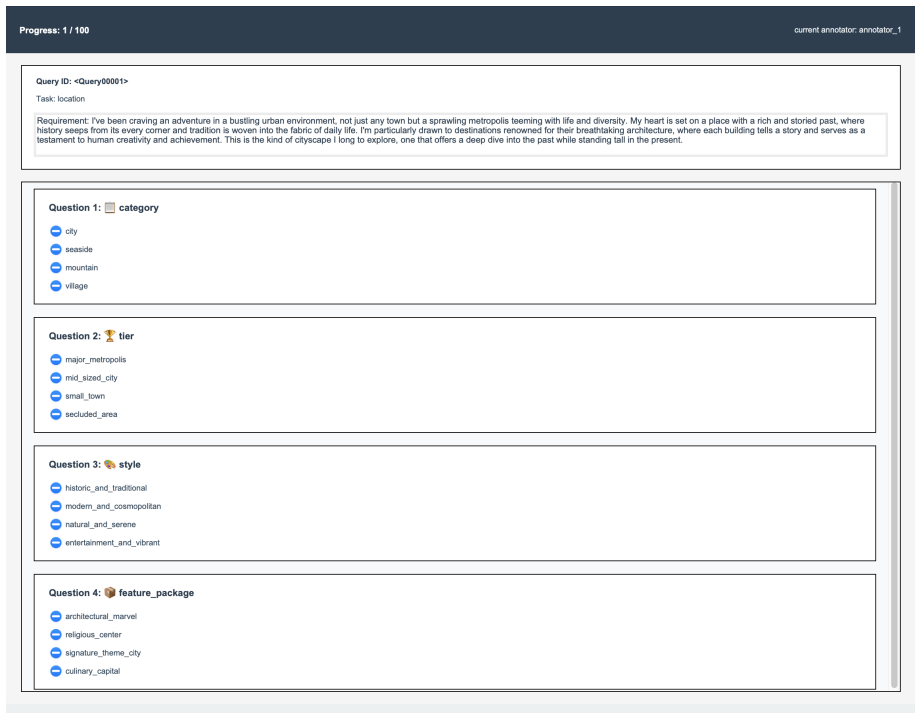Screen dimensions: 921x719
Task: Select the city radio option
Action: pyautogui.click(x=56, y=231)
